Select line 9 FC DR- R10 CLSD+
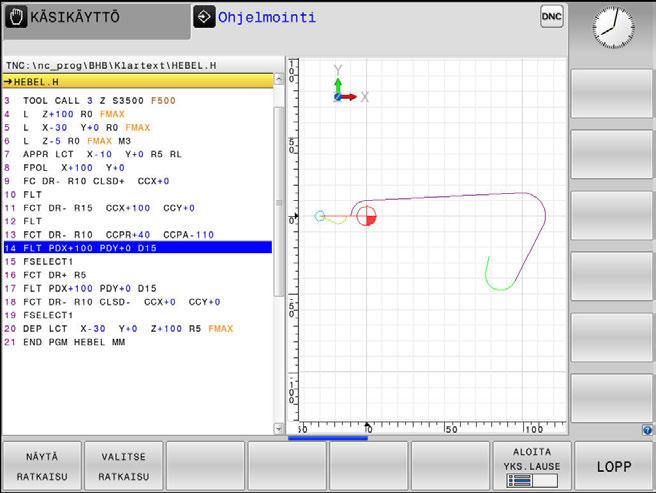 (138, 181)
